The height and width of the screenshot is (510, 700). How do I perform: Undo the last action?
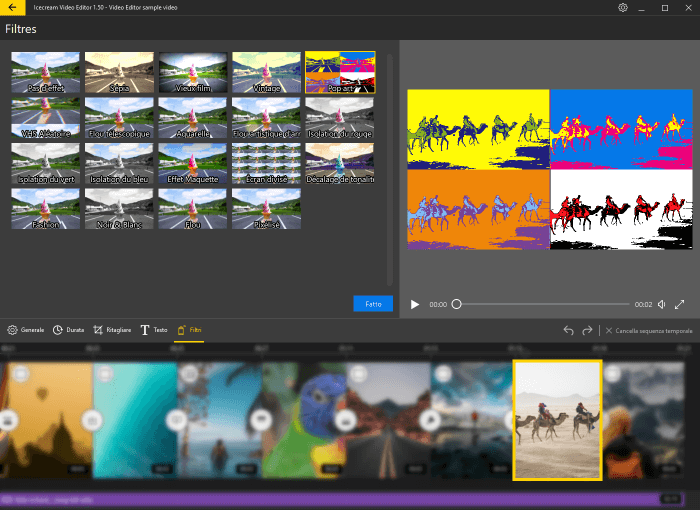point(568,330)
